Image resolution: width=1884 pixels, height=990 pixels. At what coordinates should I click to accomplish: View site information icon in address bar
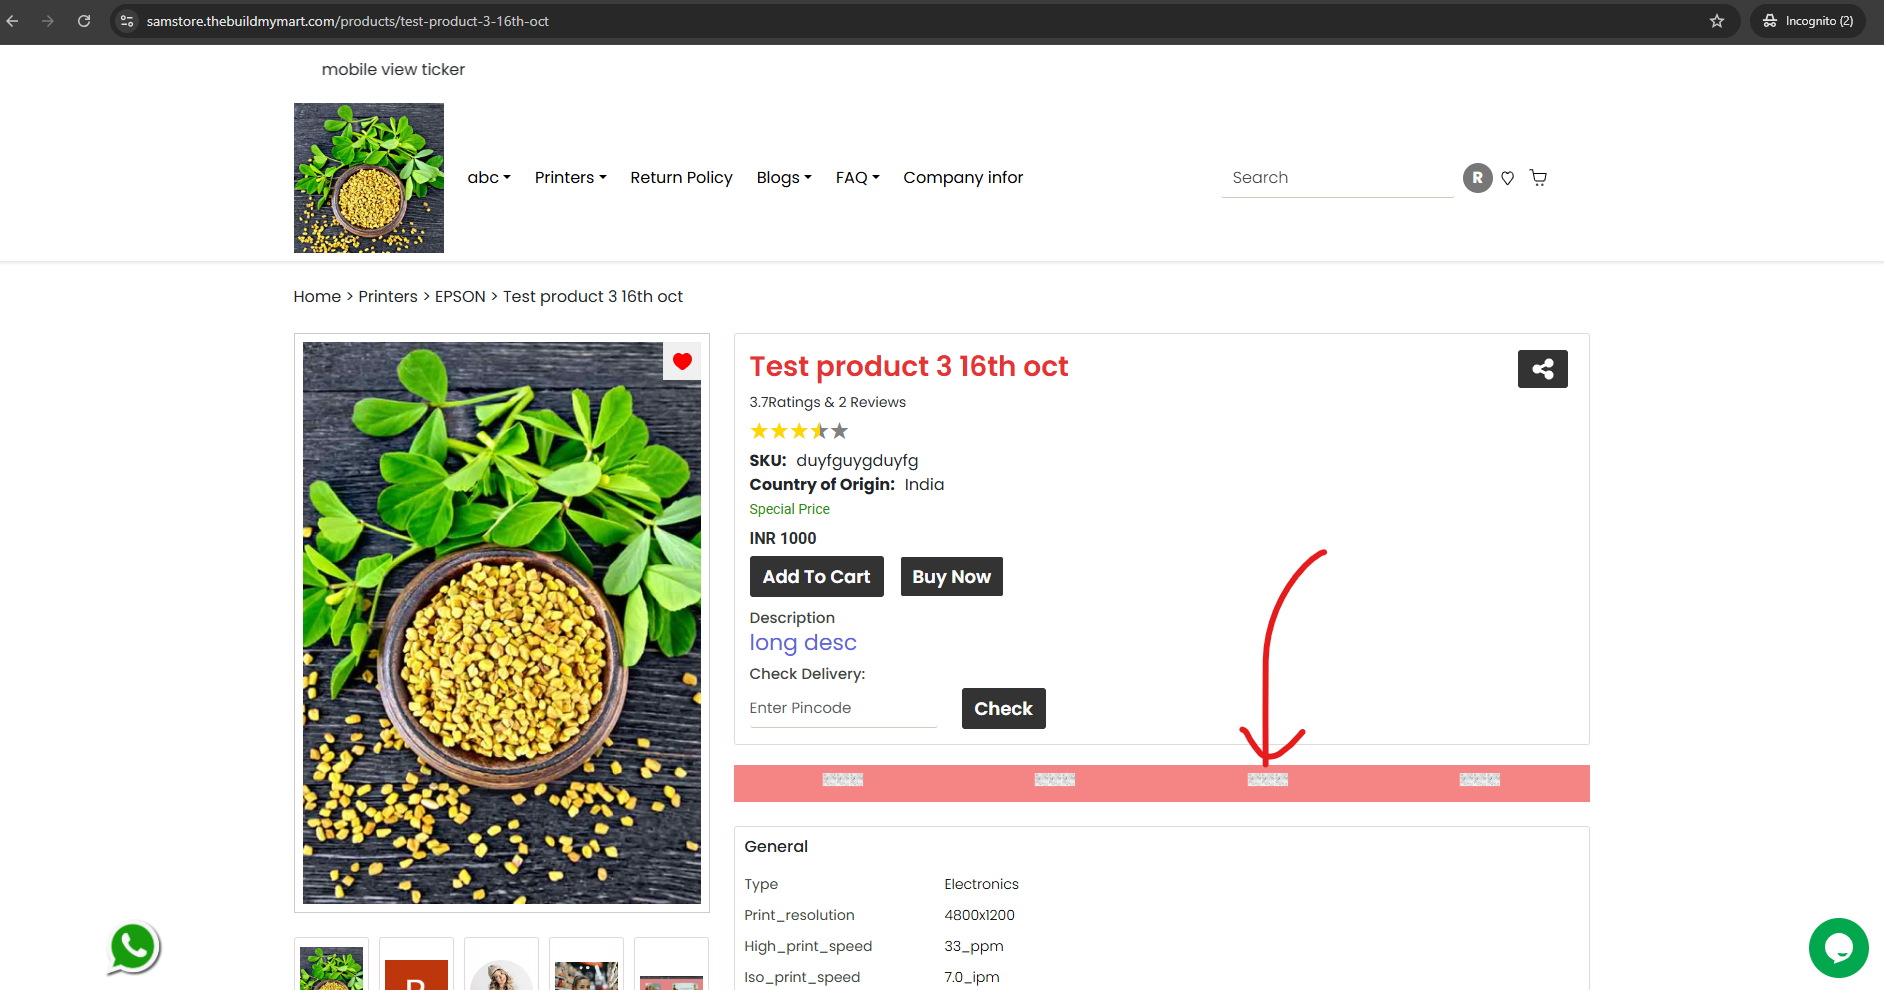(126, 21)
